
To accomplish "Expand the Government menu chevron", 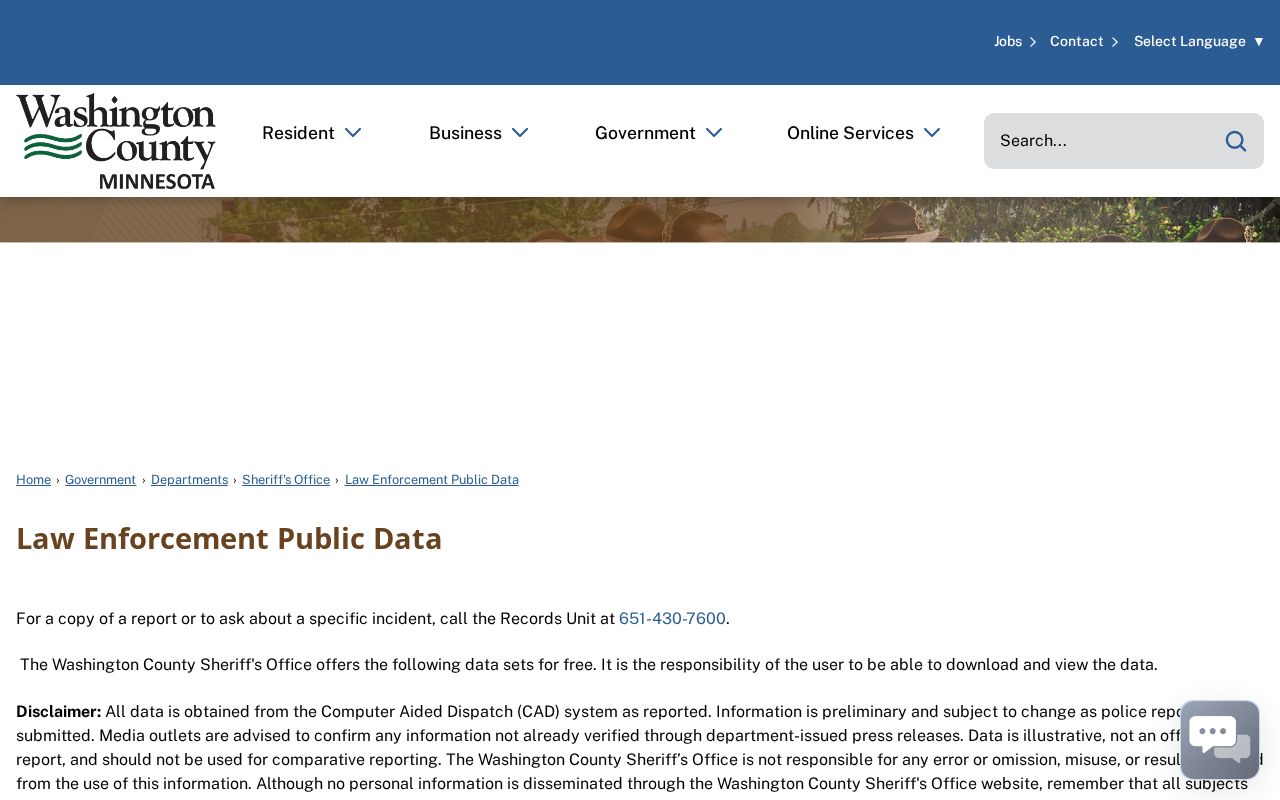I will (714, 133).
